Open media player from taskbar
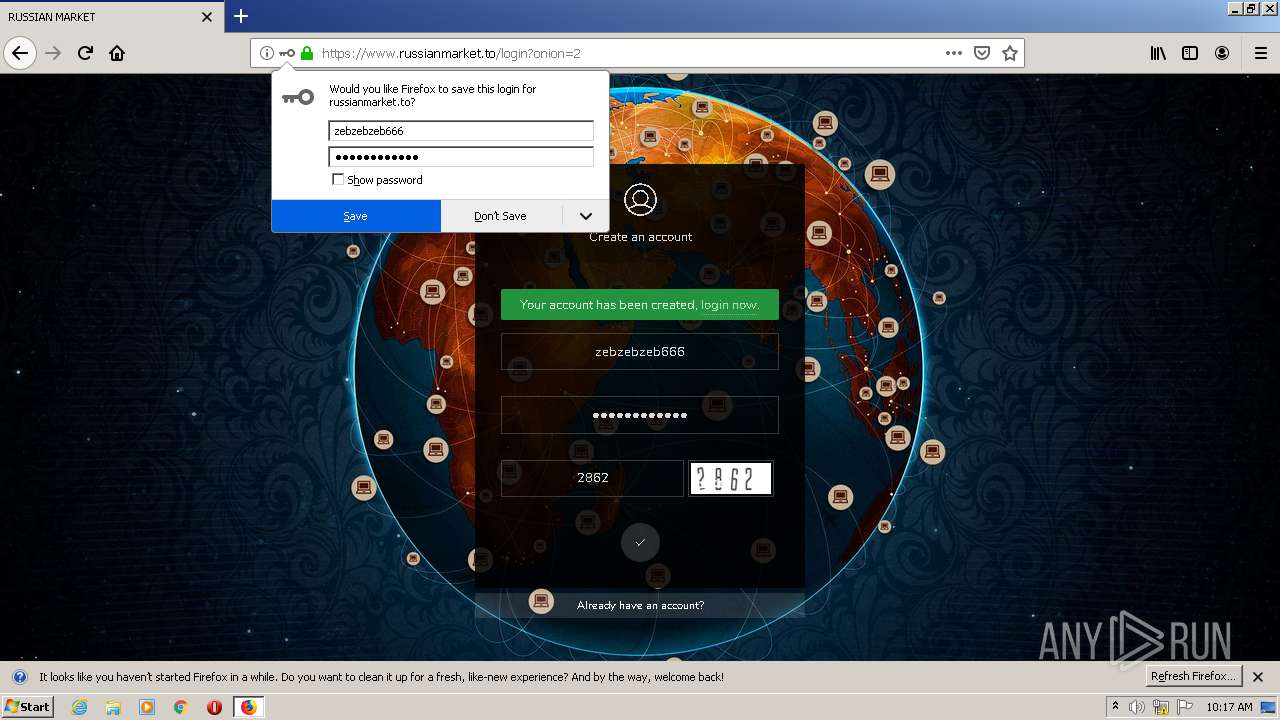1280x720 pixels. [147, 707]
